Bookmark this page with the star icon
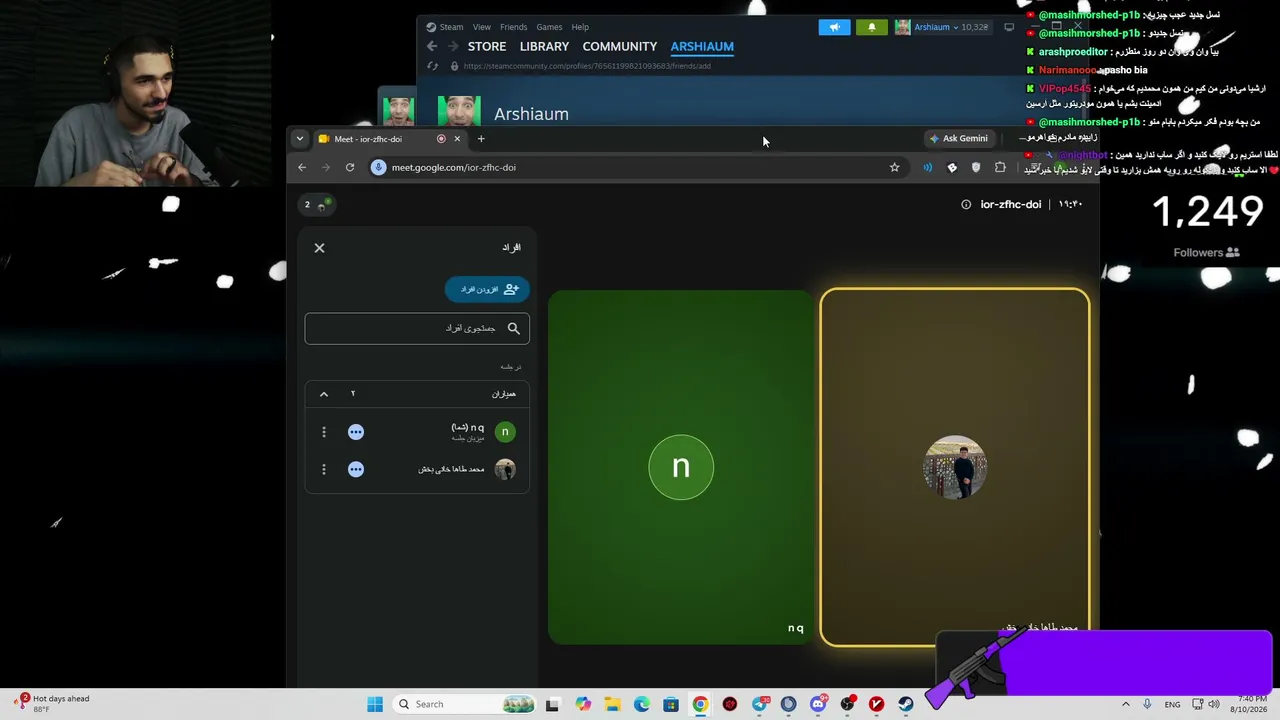 click(x=895, y=167)
